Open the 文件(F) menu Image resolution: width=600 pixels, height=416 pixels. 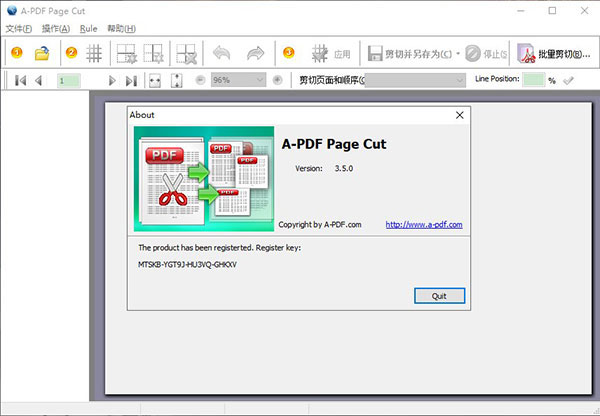click(x=19, y=28)
